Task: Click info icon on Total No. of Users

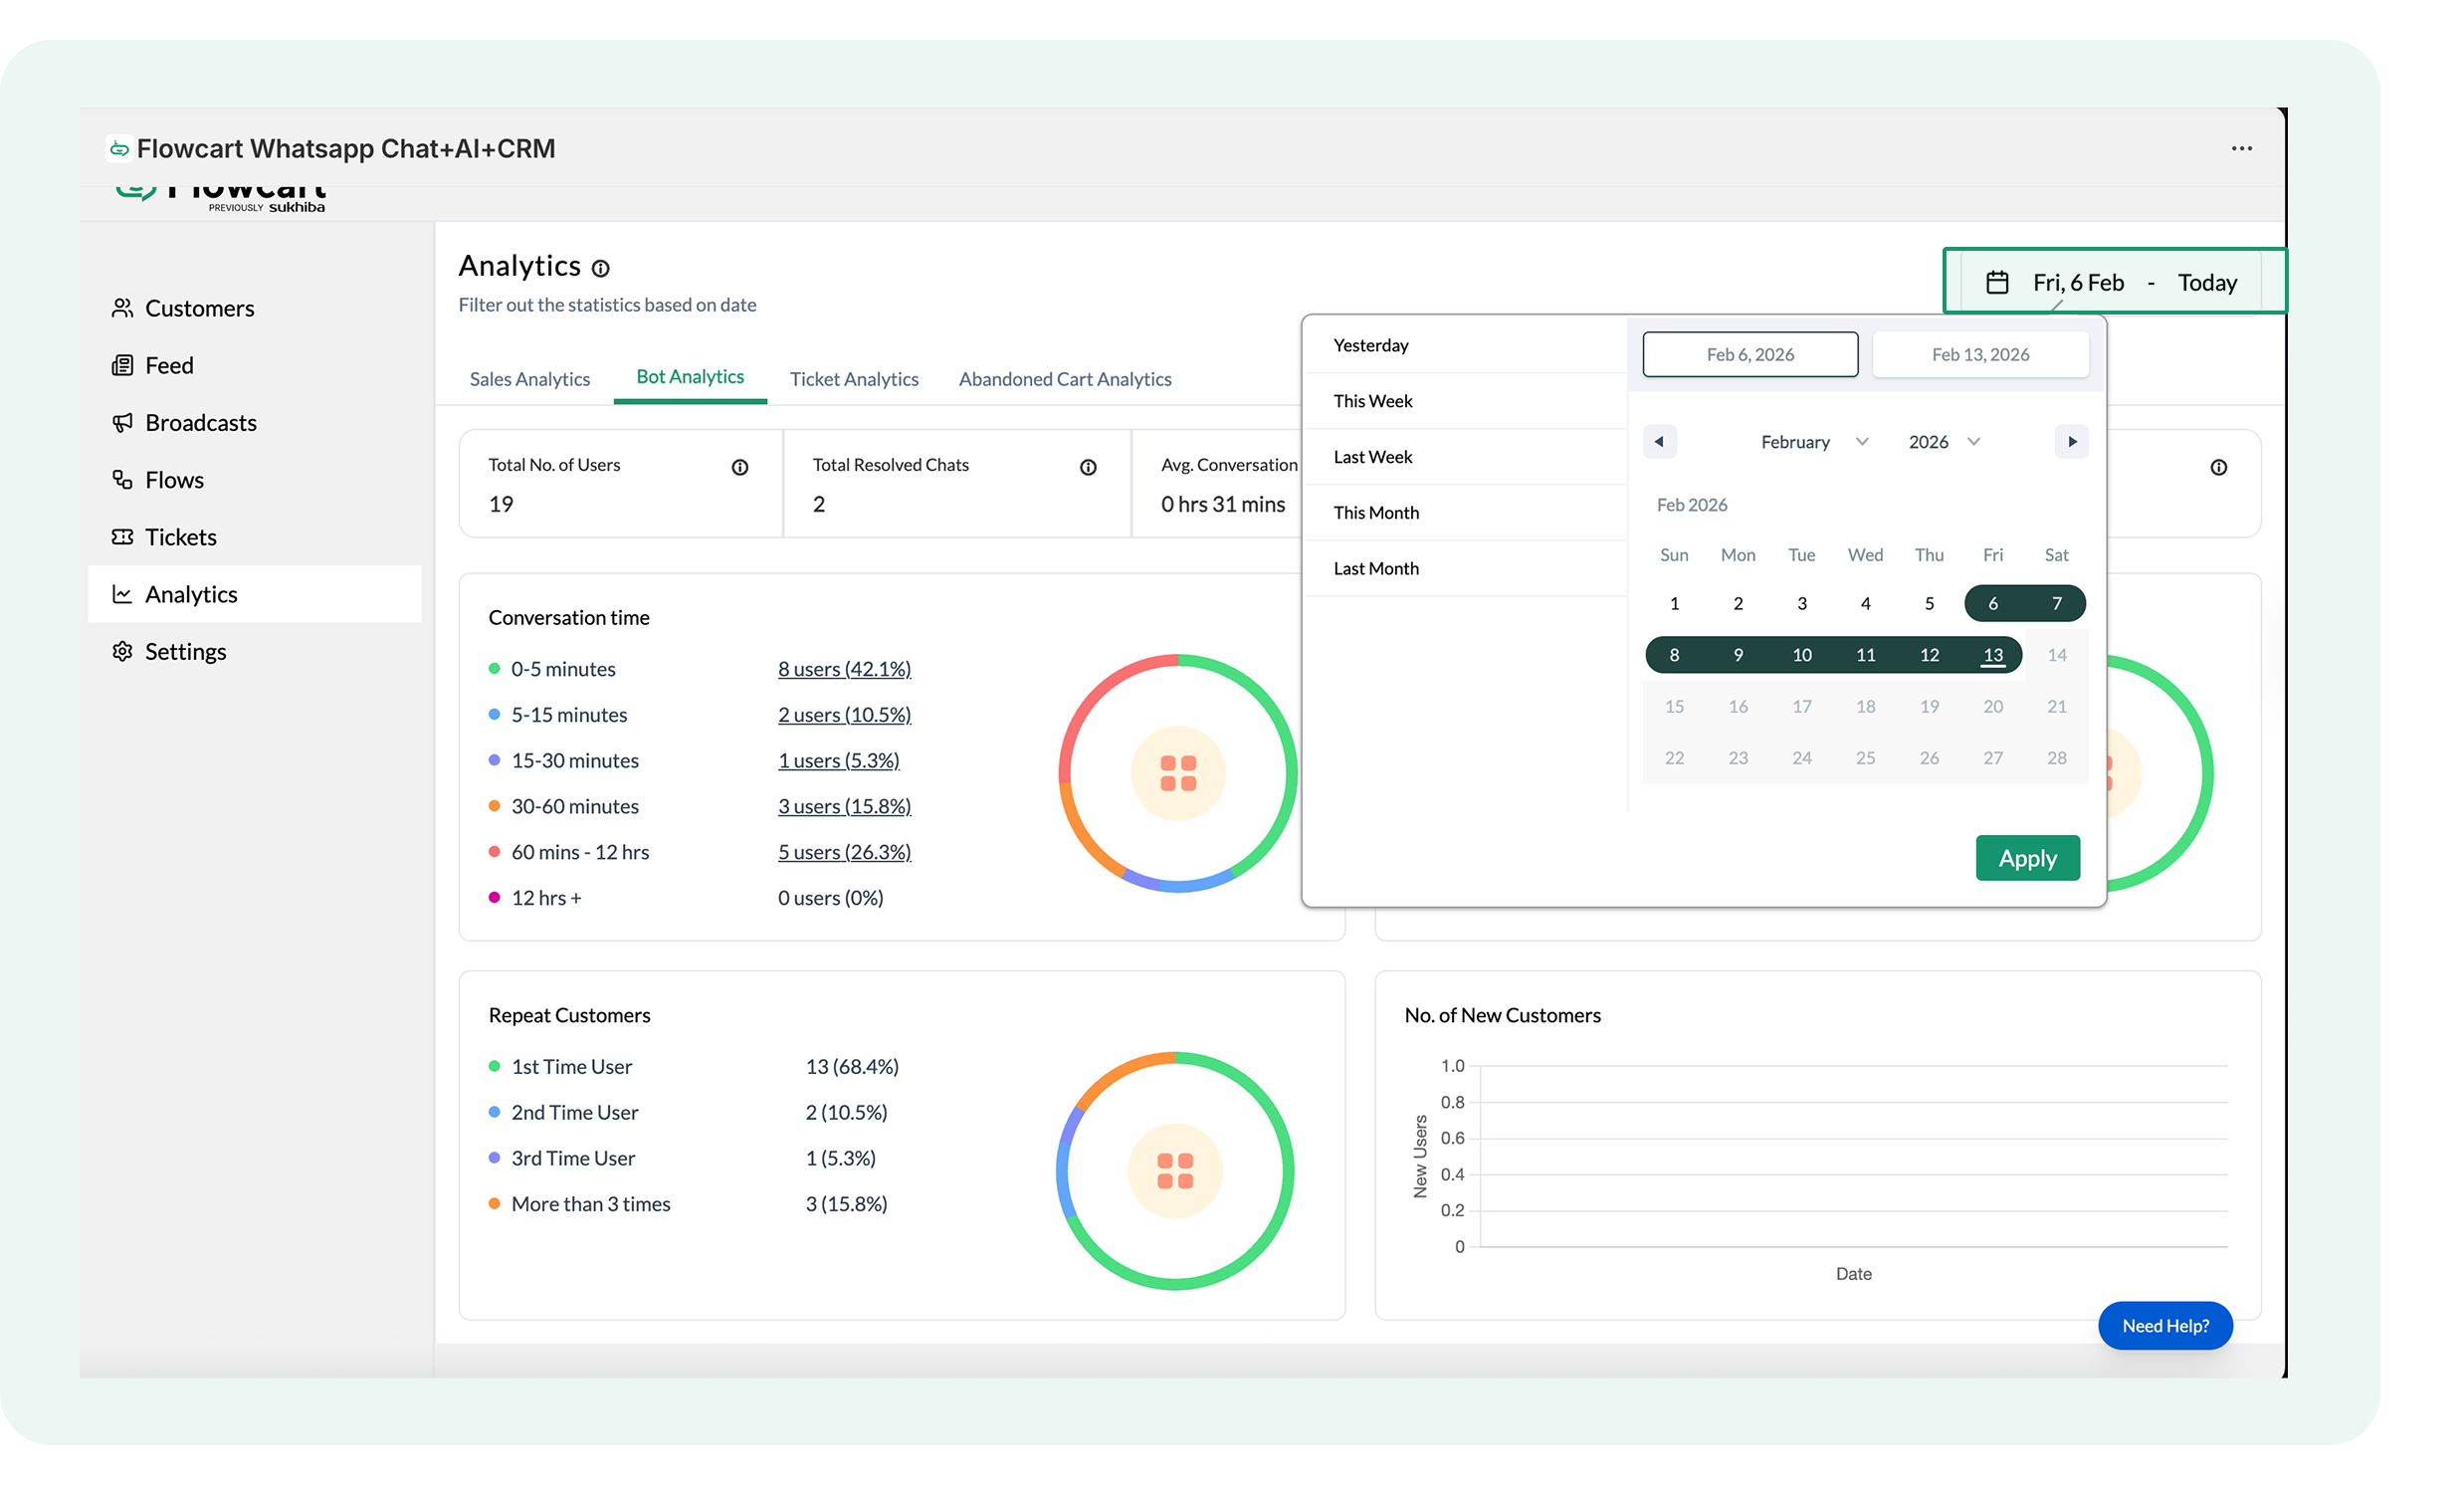Action: 740,467
